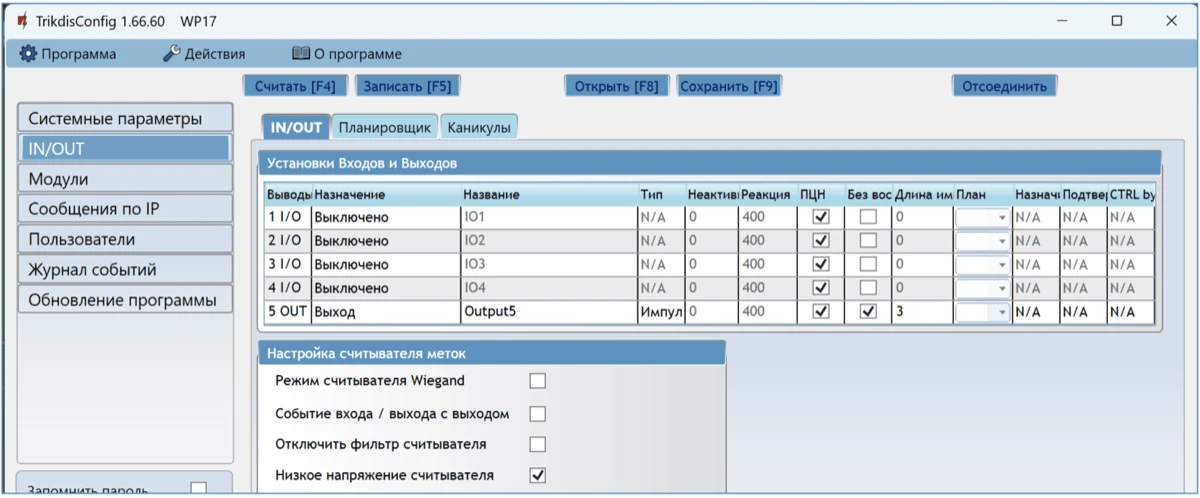Click the TrikdisConfig app icon in title bar

(x=22, y=21)
